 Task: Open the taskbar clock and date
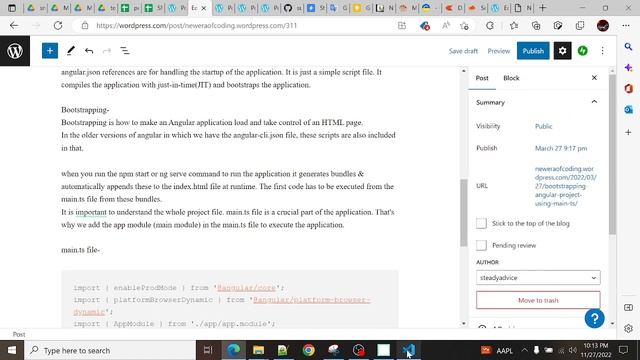(x=596, y=350)
